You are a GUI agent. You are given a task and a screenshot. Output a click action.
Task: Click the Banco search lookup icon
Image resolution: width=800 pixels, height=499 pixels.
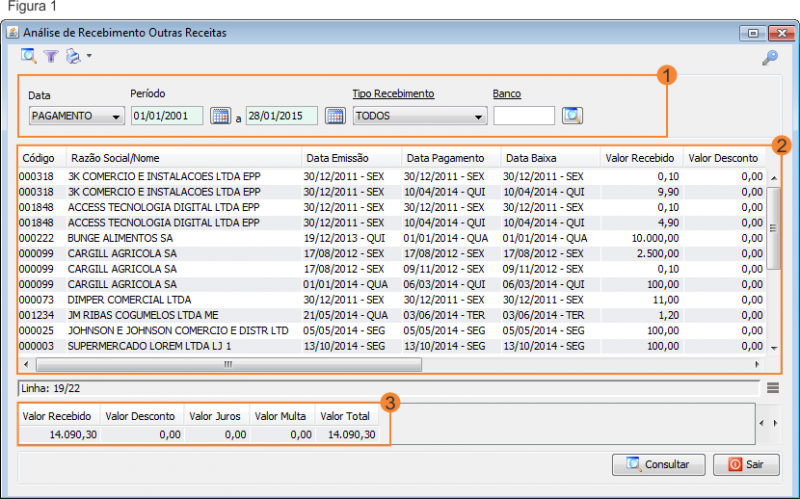(572, 116)
